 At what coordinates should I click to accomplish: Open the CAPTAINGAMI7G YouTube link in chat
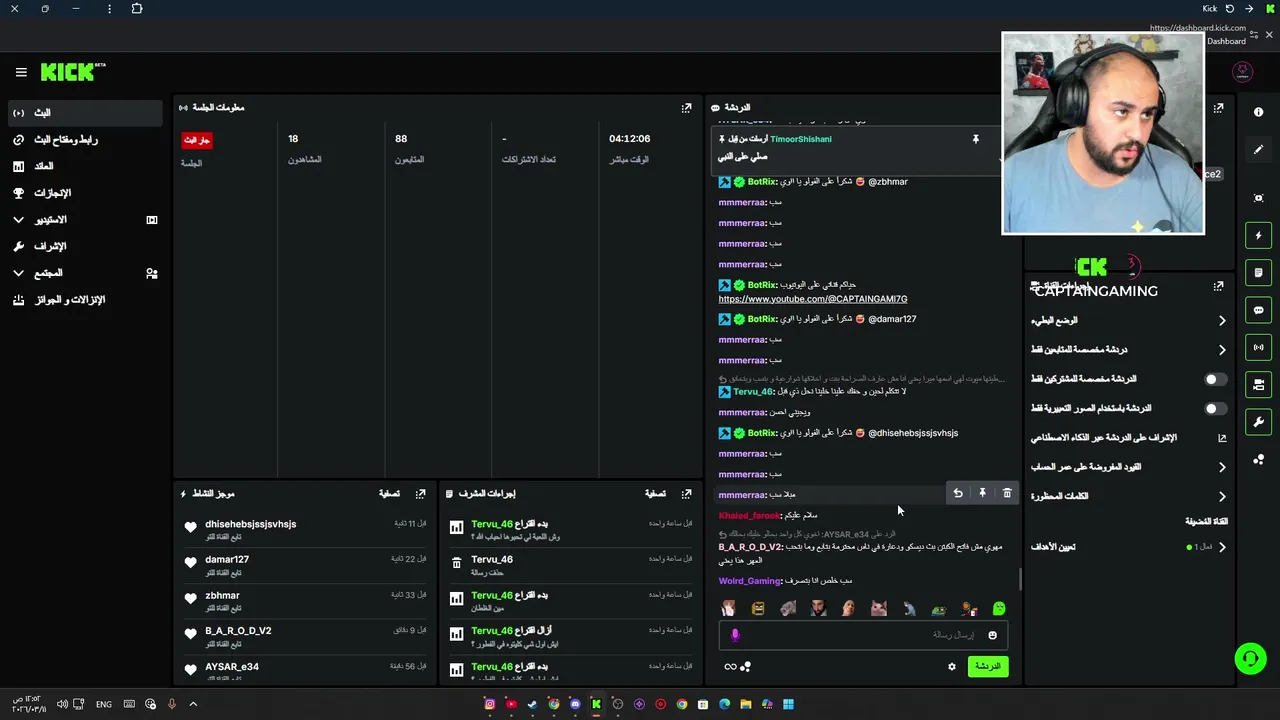tap(812, 299)
